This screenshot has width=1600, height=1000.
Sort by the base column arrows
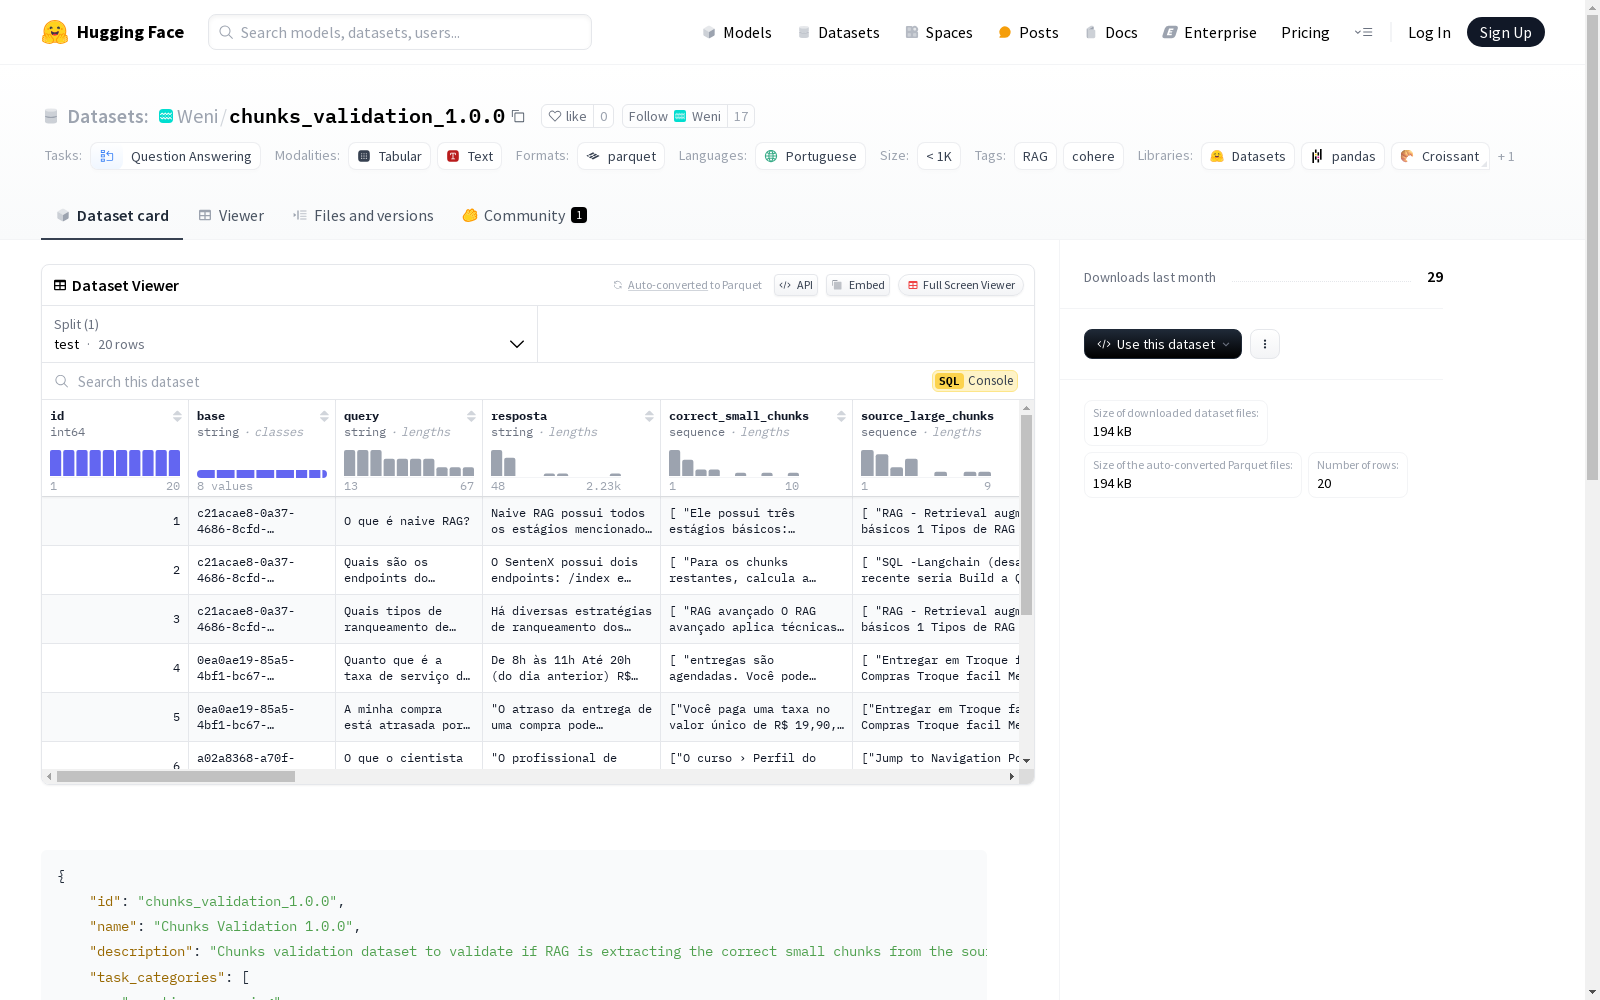(x=324, y=416)
